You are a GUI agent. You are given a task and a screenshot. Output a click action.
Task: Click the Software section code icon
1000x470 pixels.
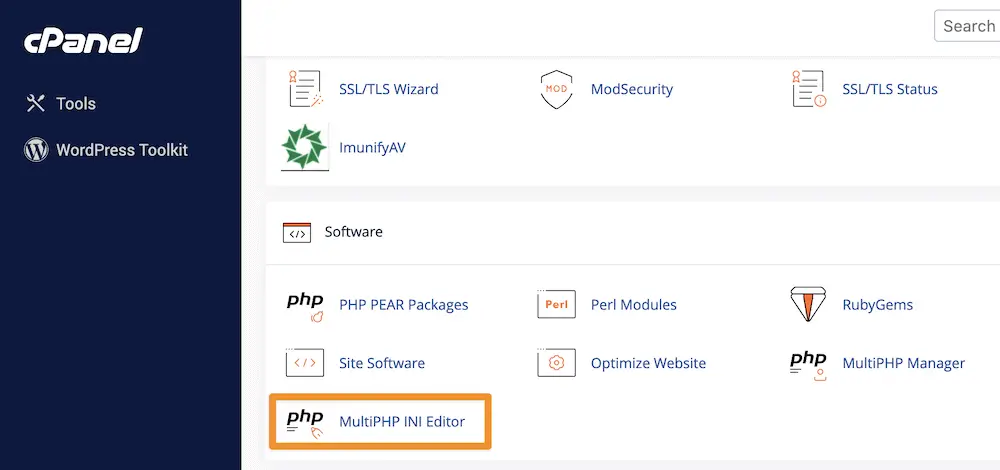click(297, 233)
